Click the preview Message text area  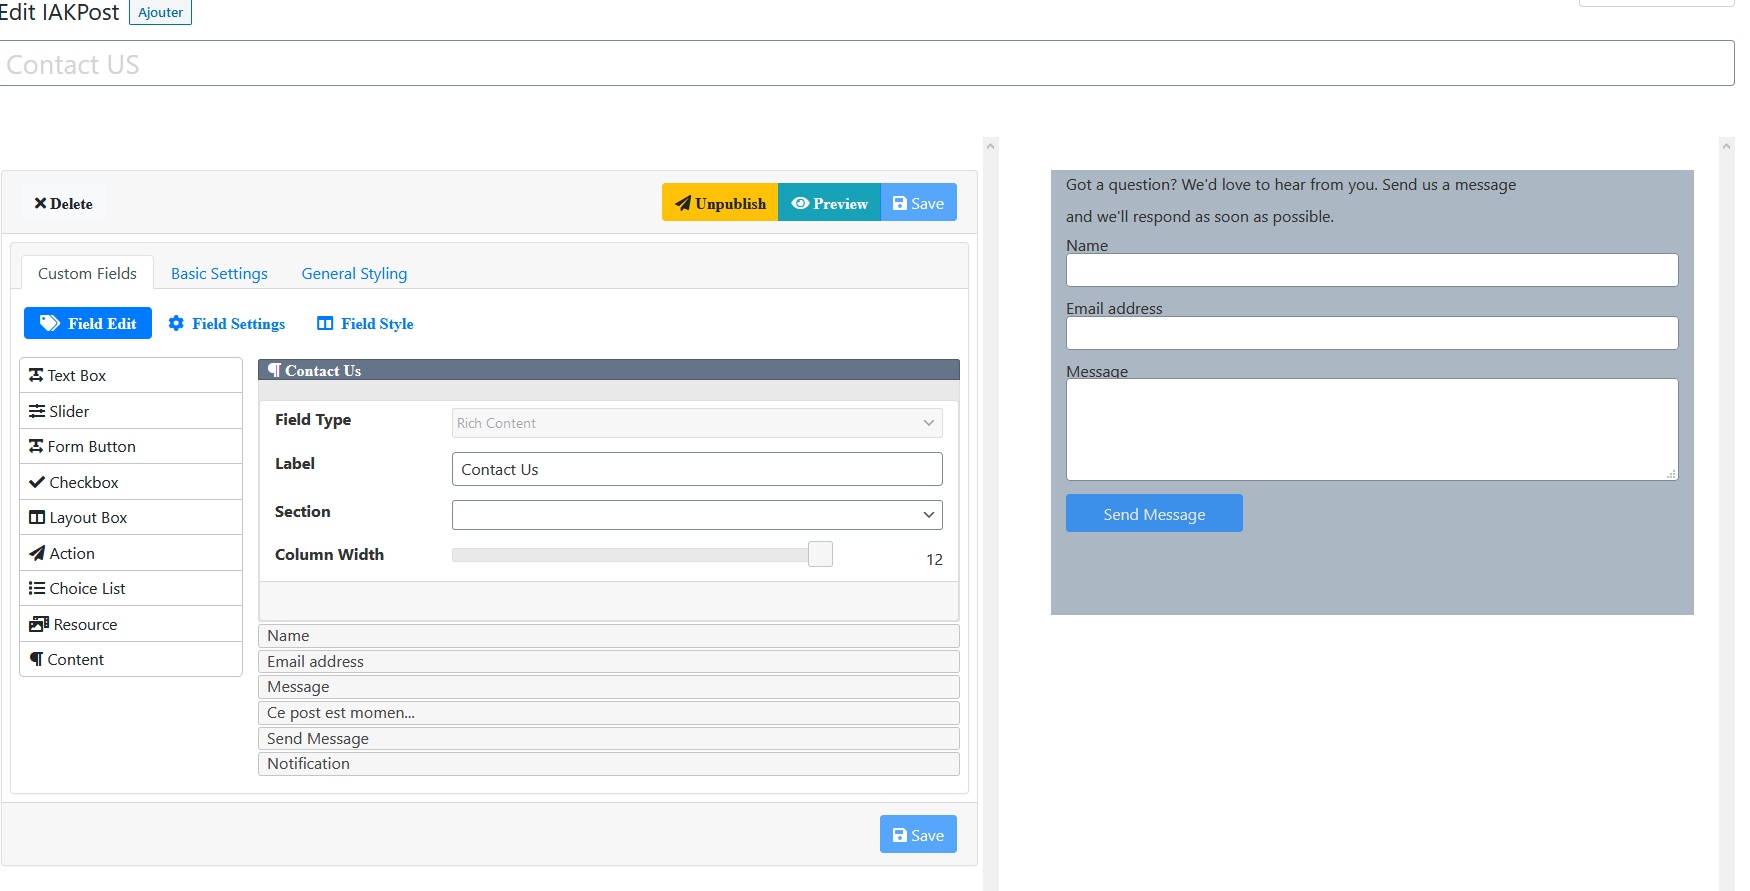pos(1372,429)
